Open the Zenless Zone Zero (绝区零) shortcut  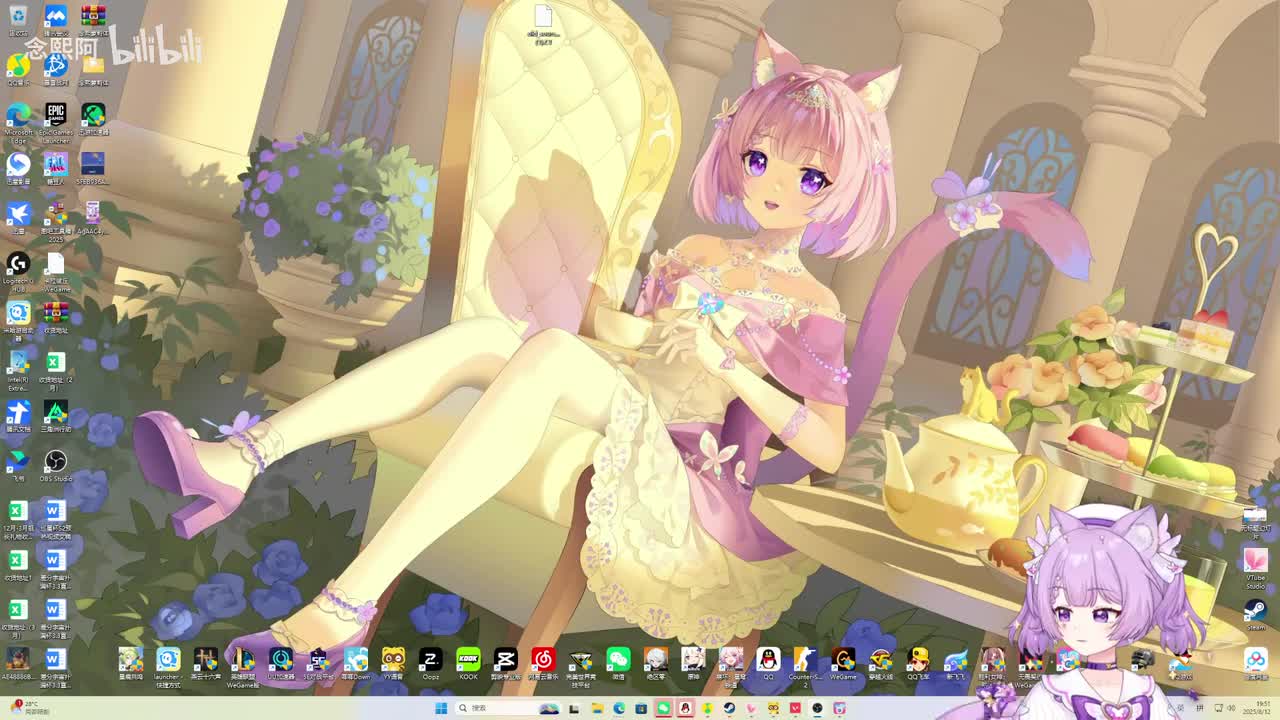655,665
